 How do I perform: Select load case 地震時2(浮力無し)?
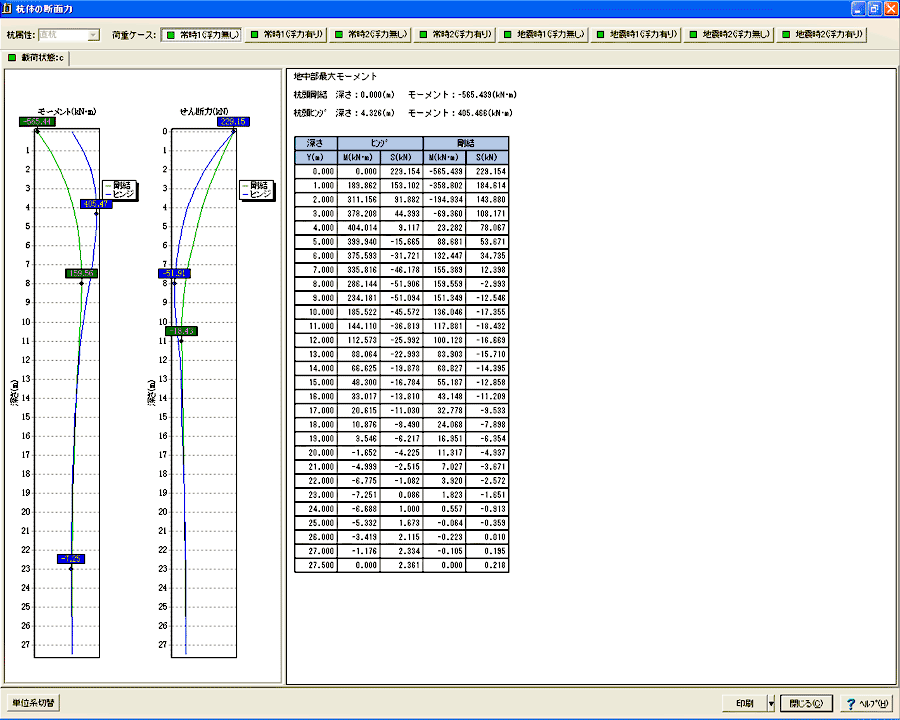click(729, 34)
